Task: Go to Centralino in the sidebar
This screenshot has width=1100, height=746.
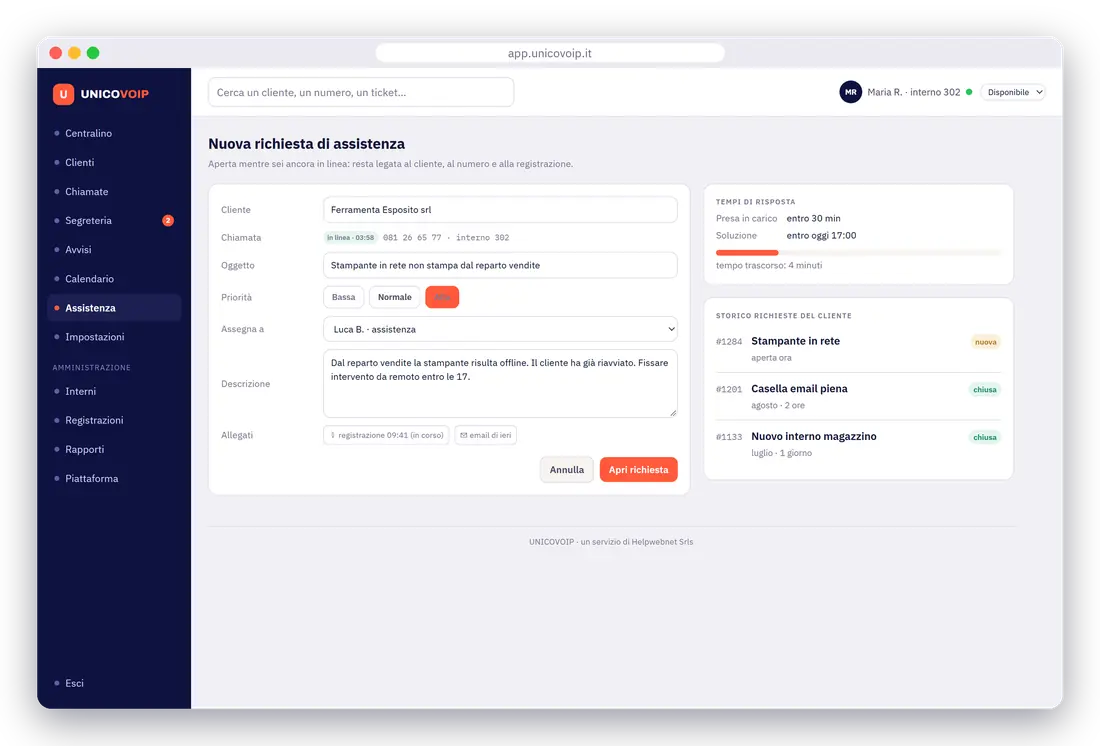Action: (x=88, y=133)
